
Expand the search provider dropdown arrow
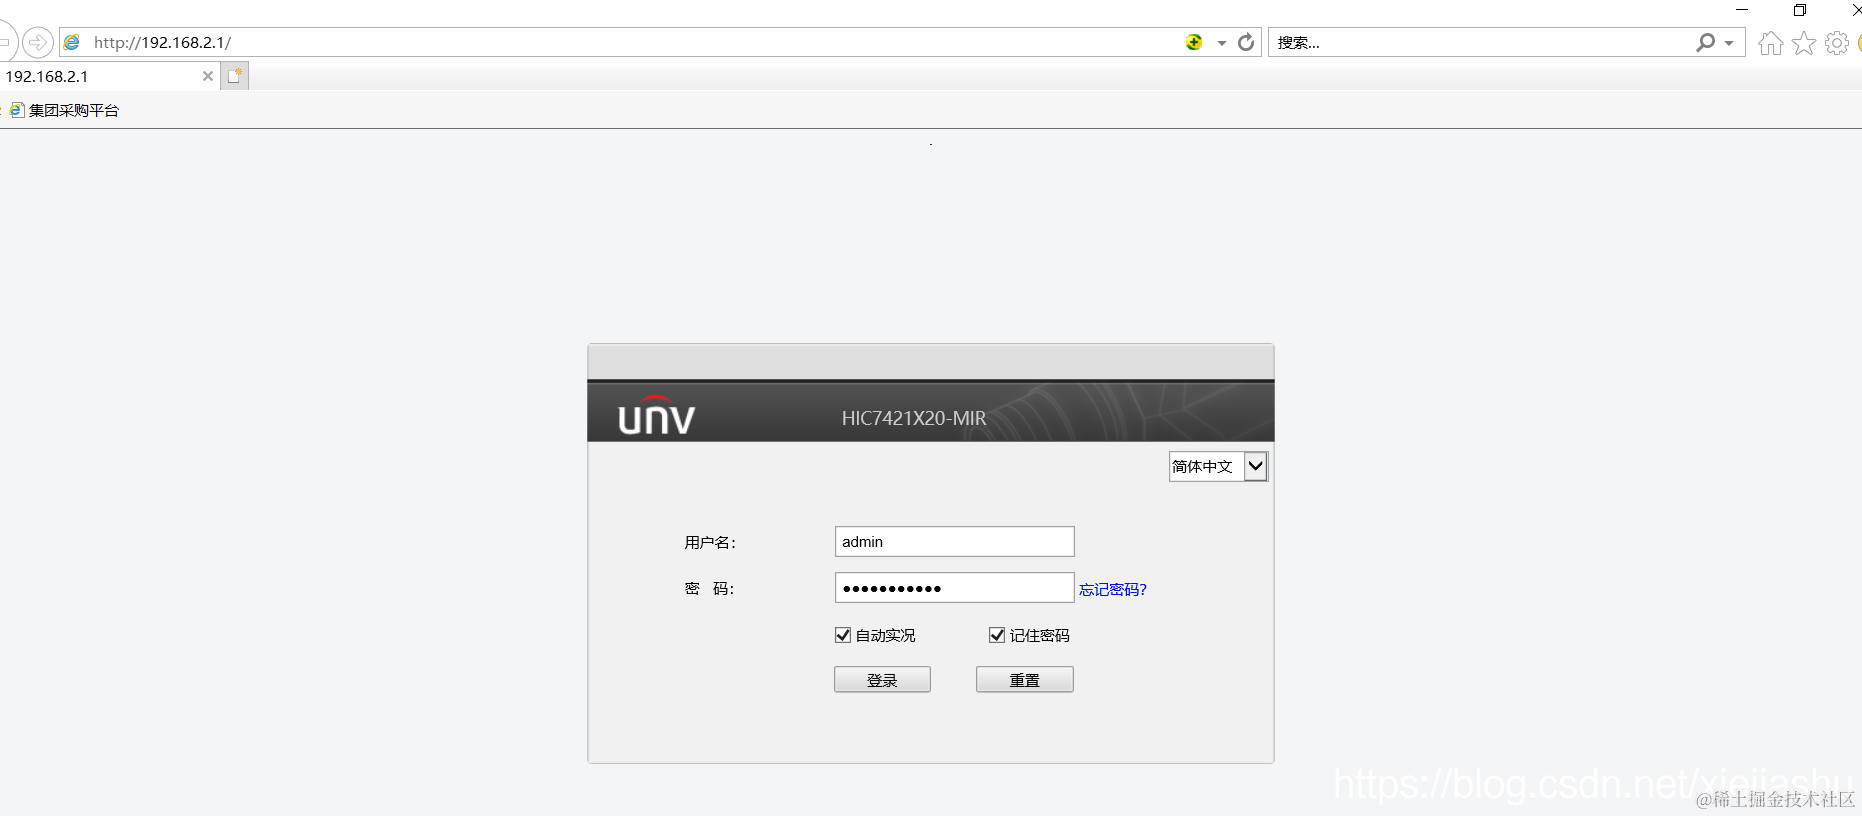click(1729, 43)
